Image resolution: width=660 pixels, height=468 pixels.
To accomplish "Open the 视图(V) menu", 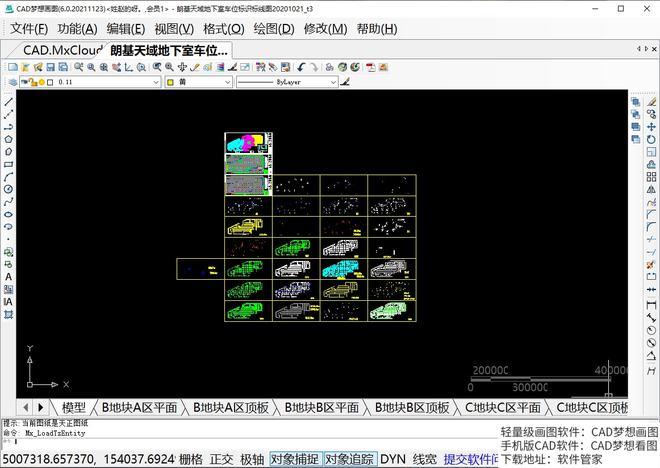I will coord(174,29).
